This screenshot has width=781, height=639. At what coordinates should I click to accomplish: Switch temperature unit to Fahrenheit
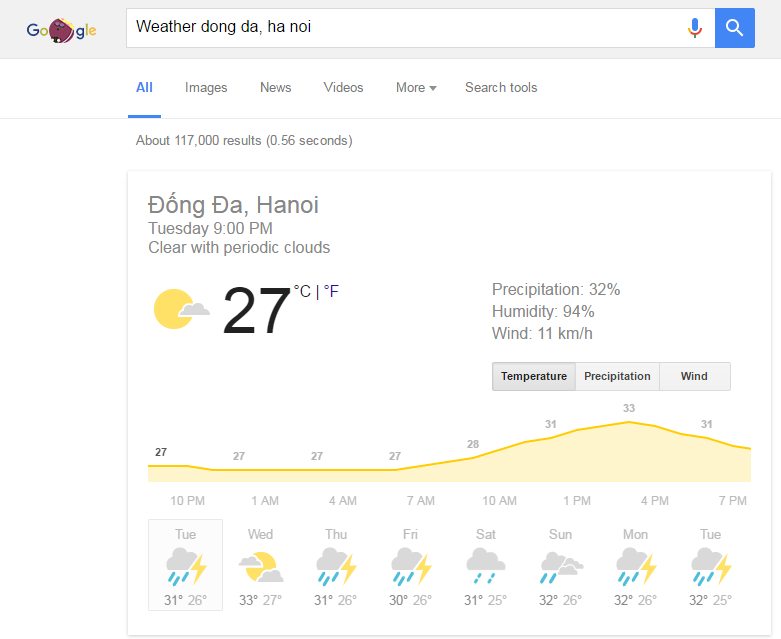click(x=332, y=291)
